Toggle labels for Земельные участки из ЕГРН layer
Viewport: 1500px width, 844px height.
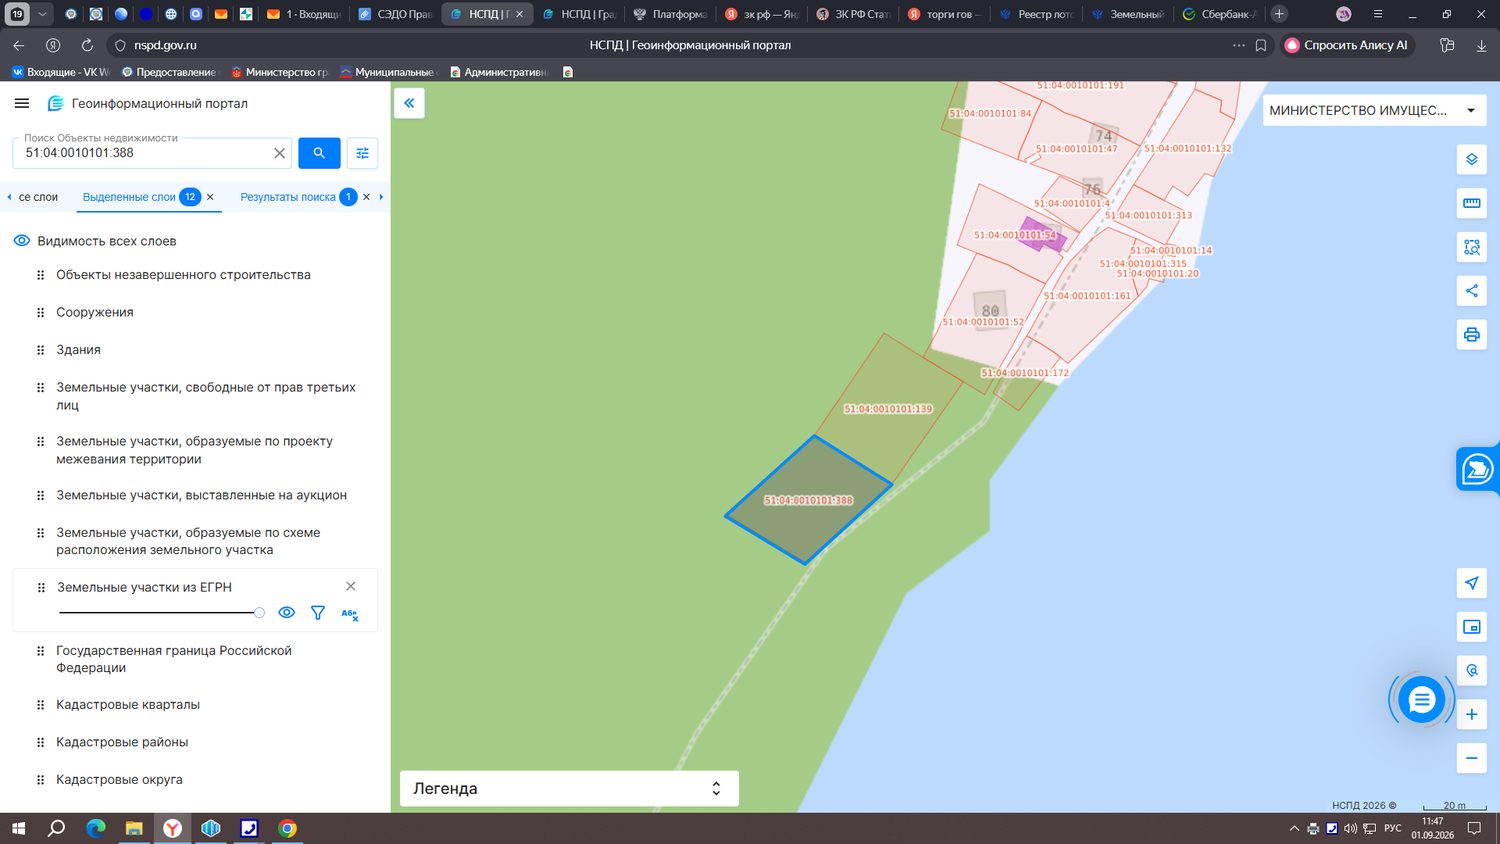pos(349,614)
